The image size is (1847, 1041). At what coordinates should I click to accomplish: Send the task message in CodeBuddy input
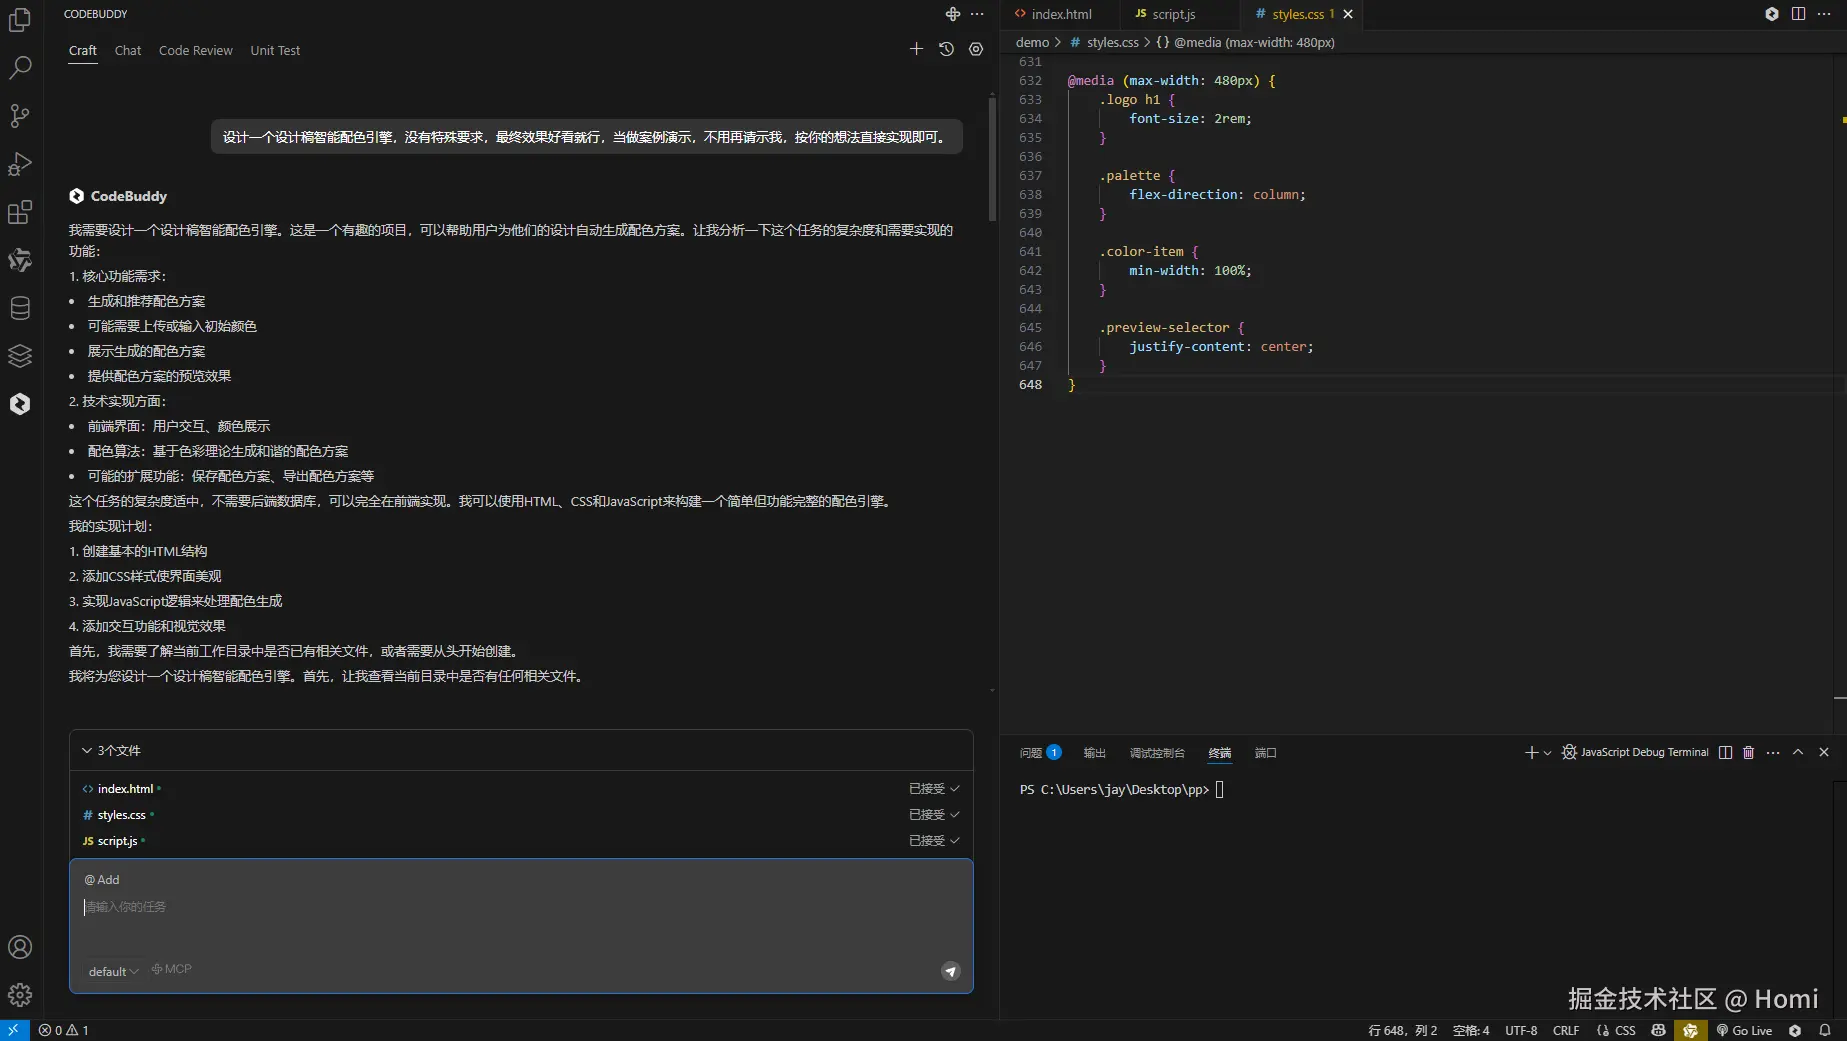[949, 971]
